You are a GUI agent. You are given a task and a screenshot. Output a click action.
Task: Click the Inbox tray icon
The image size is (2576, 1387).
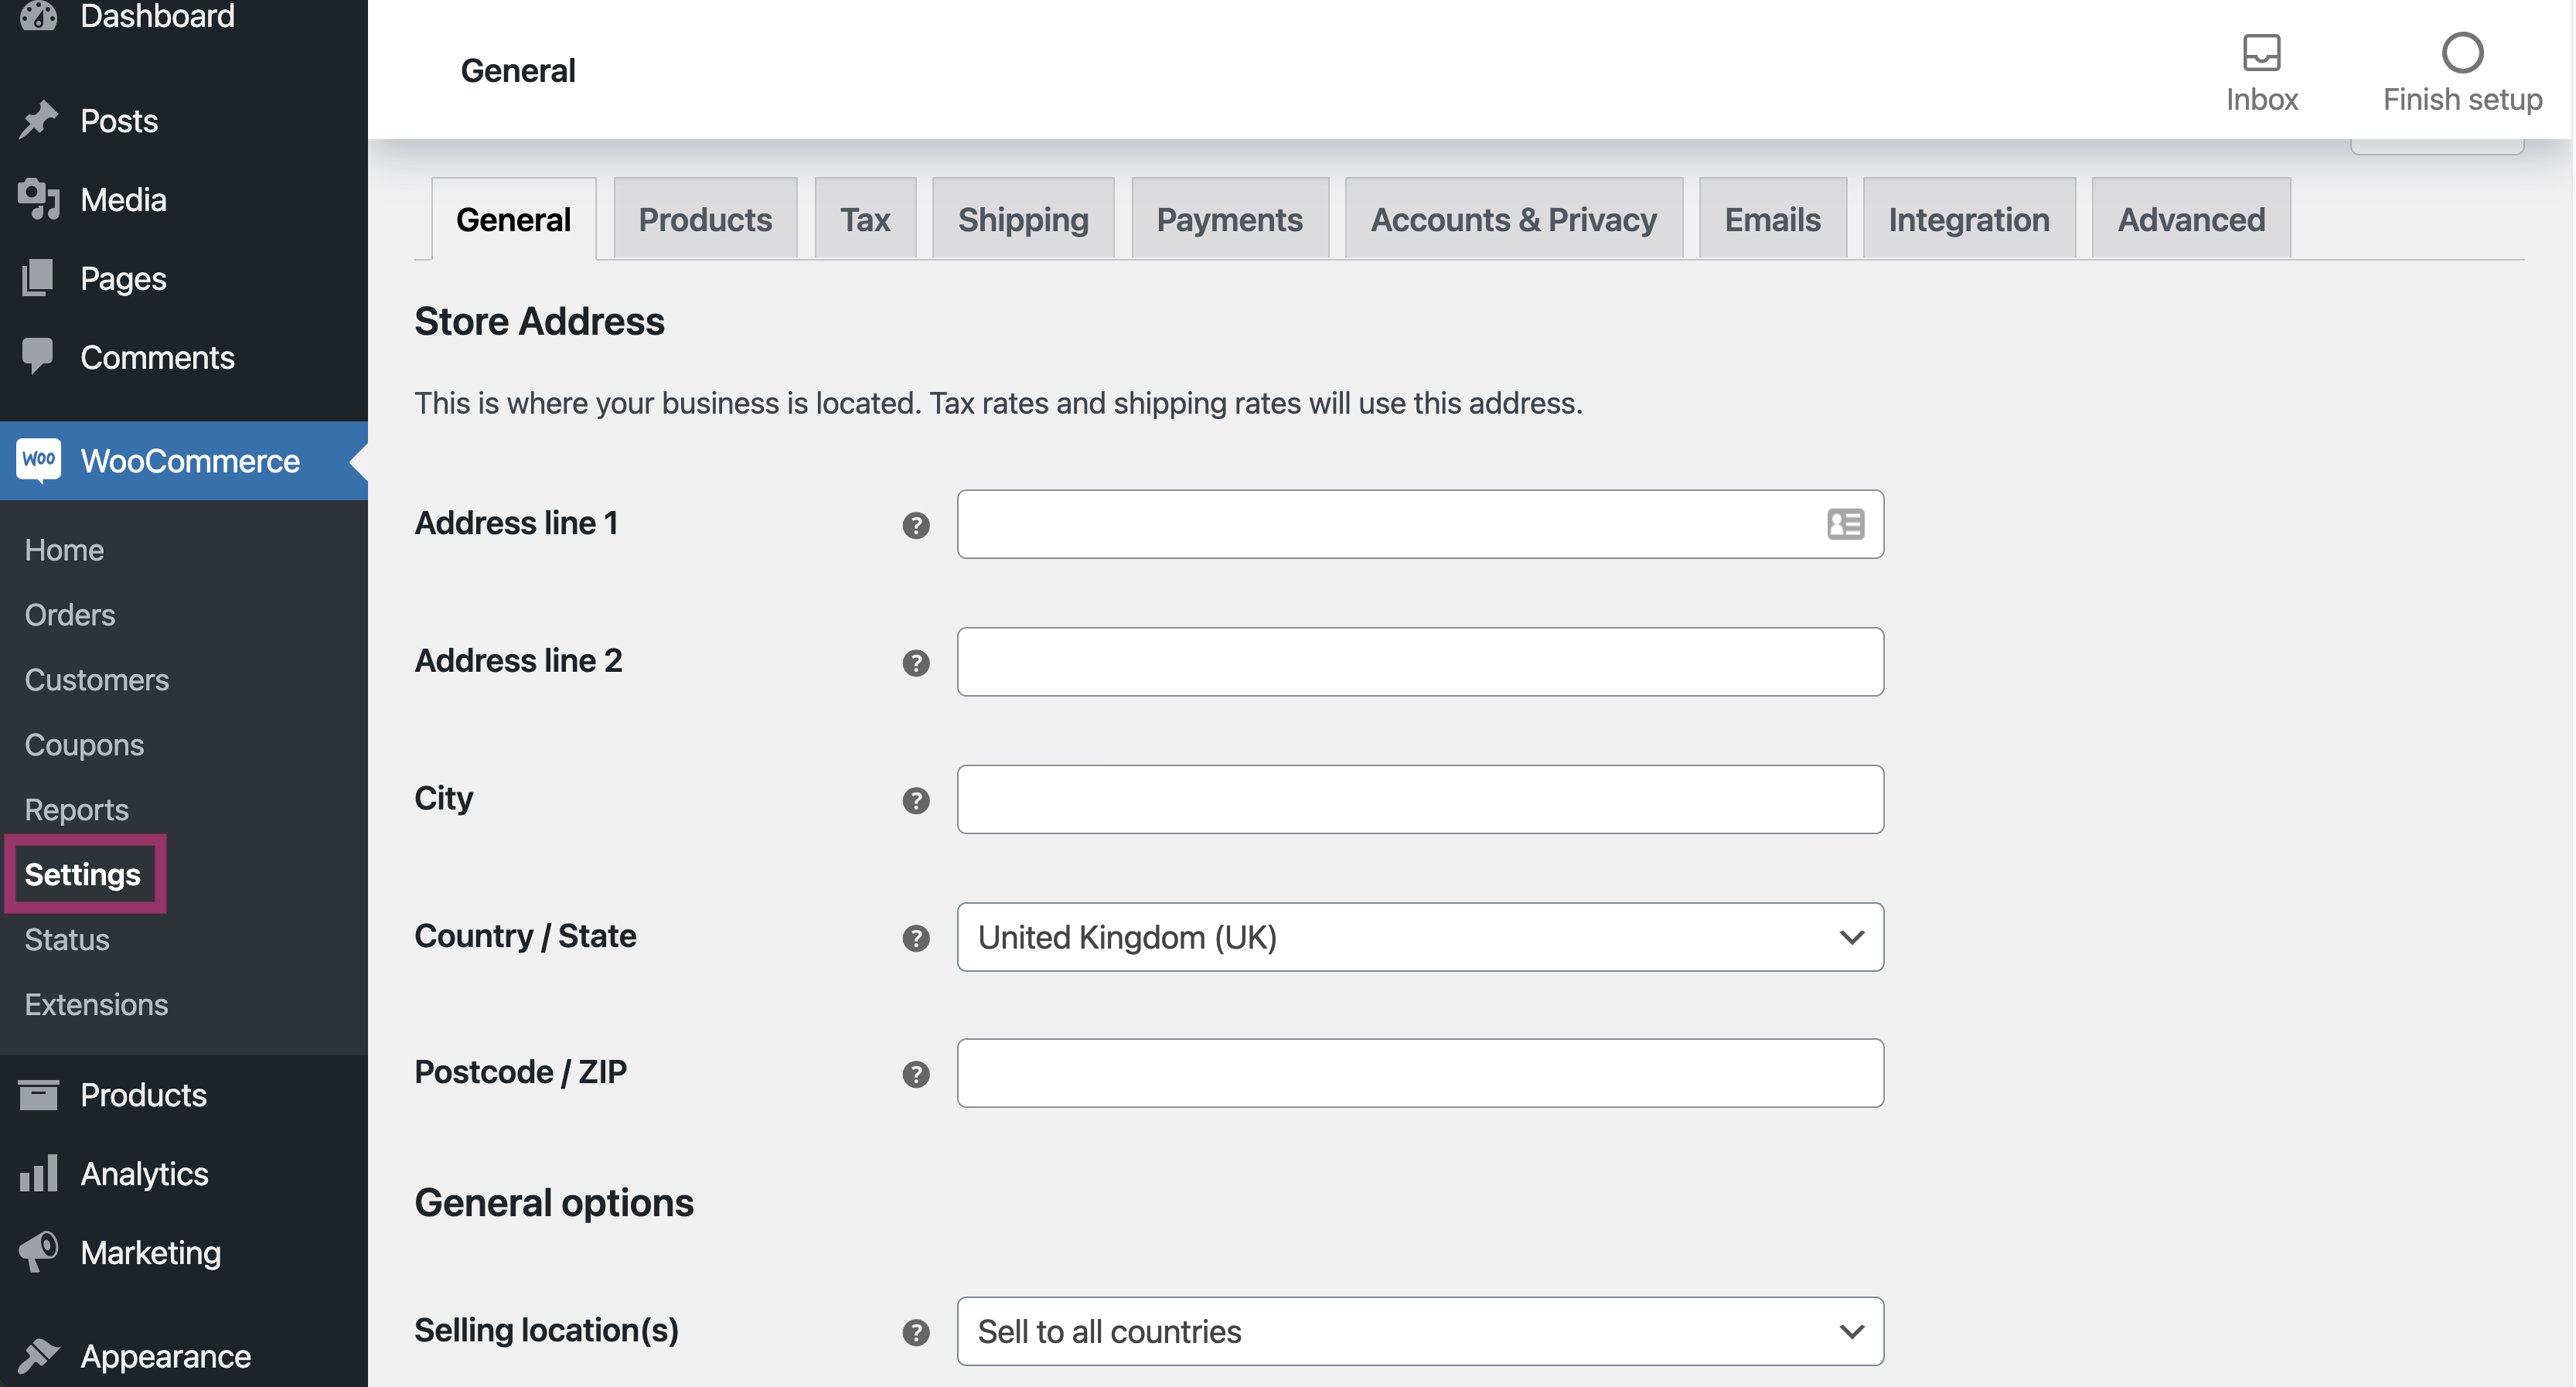coord(2261,52)
